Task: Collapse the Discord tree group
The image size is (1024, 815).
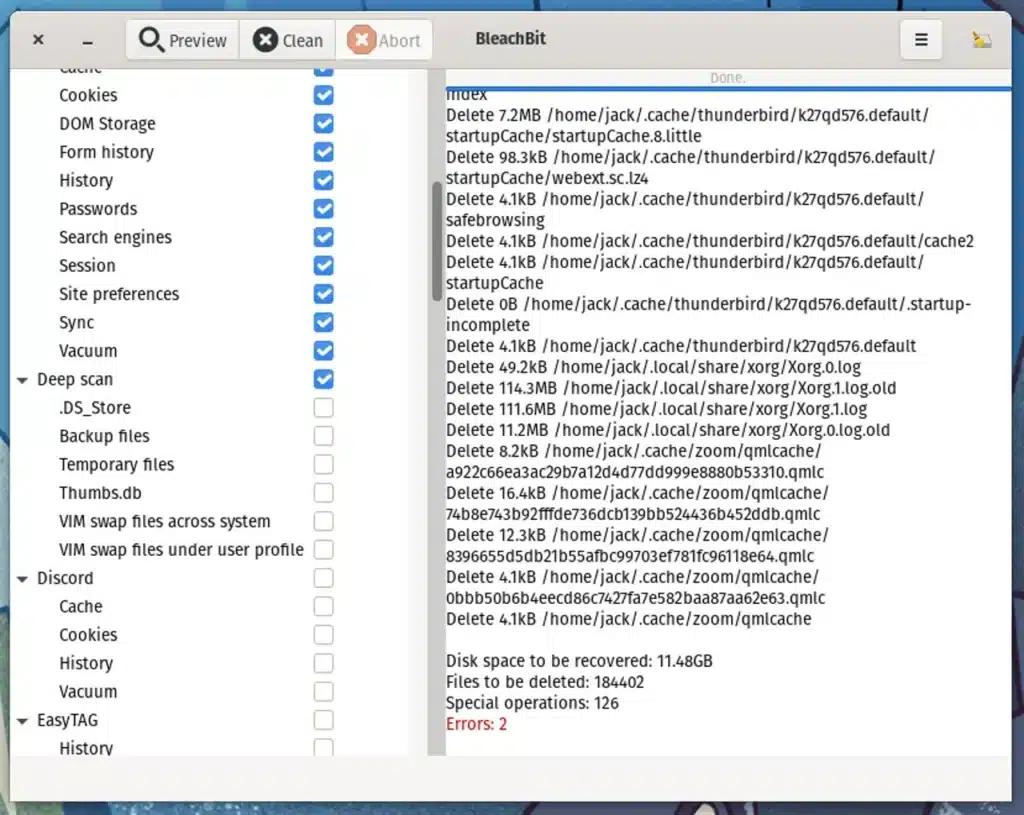Action: coord(22,579)
